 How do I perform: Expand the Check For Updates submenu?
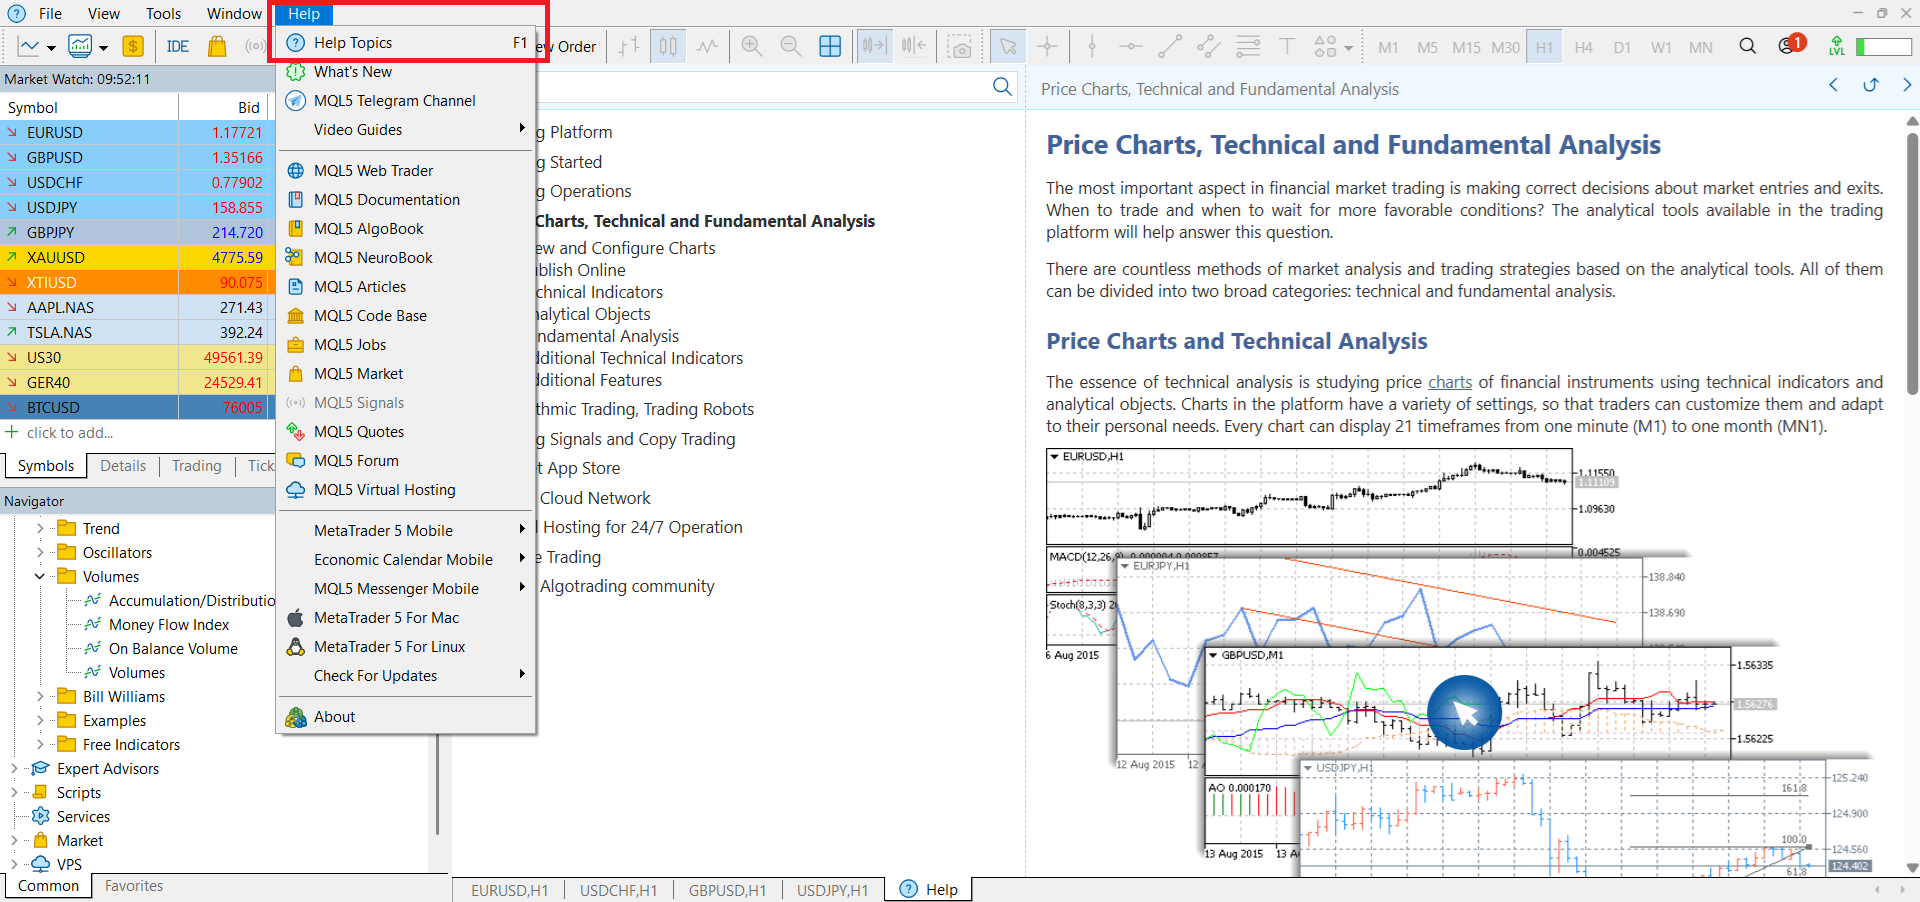(404, 676)
